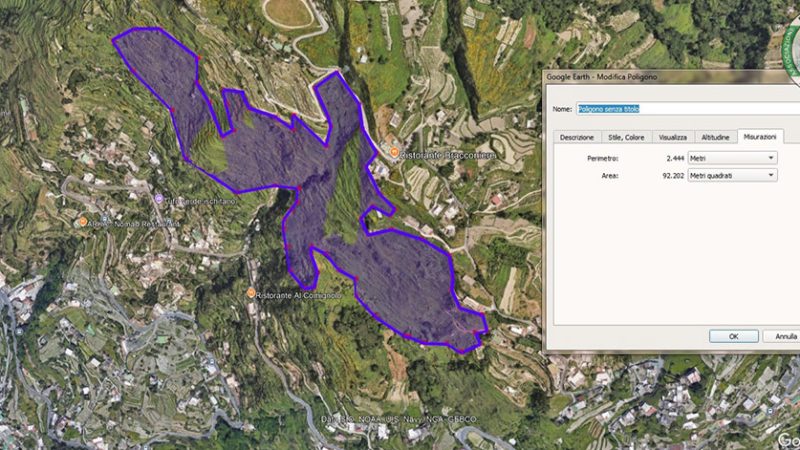Viewport: 800px width, 450px height.
Task: Open the Stile, Colore tab
Action: [x=625, y=137]
